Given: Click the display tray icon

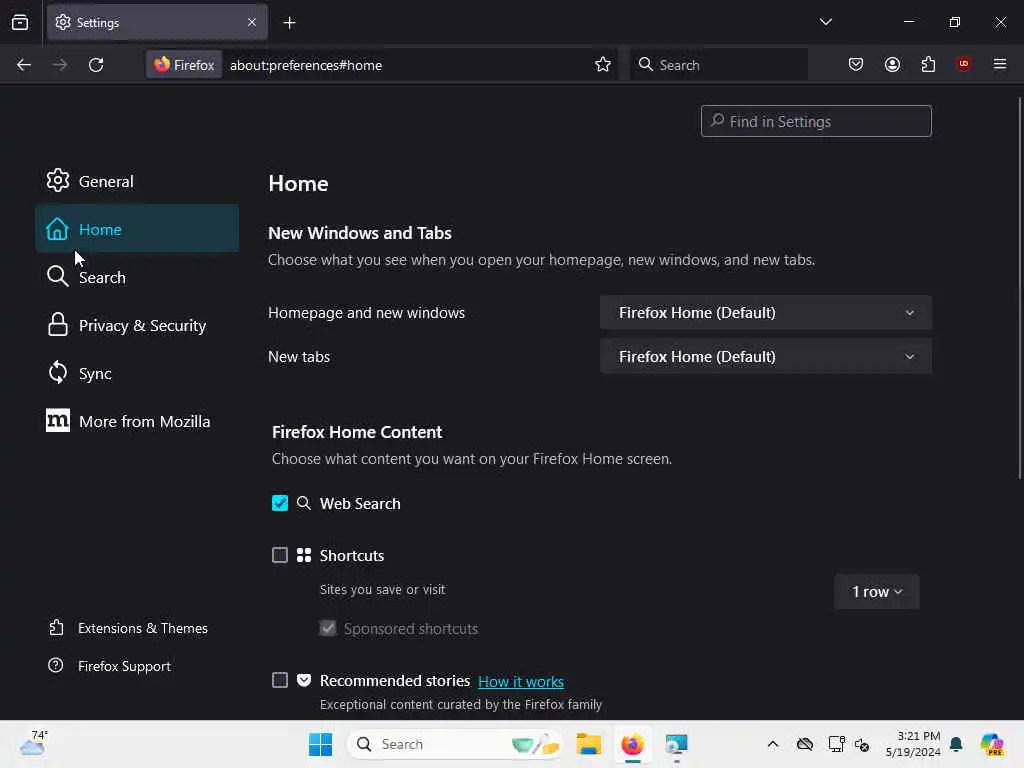Looking at the screenshot, I should click(x=836, y=744).
